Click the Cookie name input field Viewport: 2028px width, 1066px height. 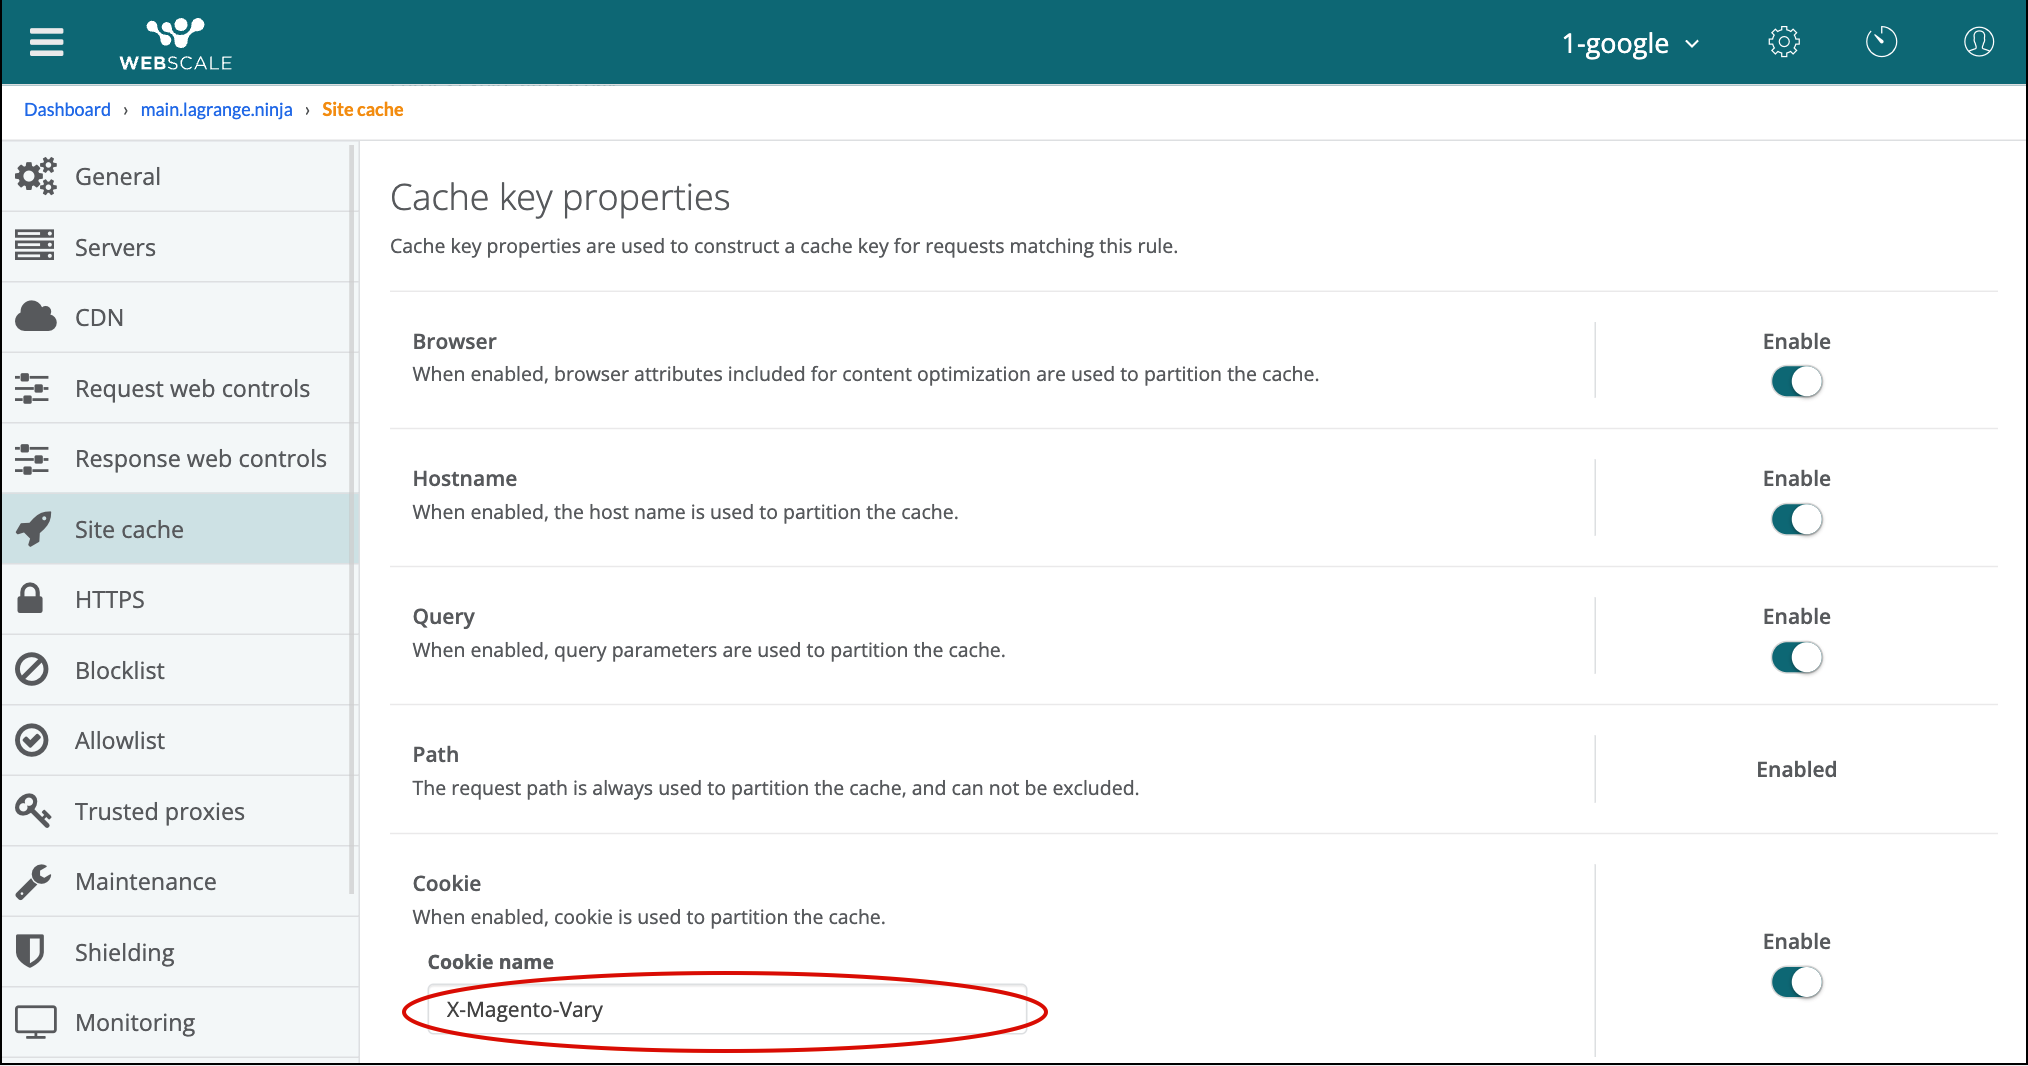click(x=726, y=1010)
